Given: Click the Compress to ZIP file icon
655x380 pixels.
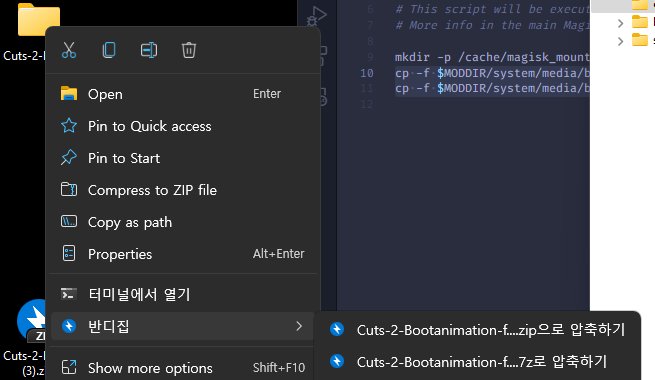Looking at the screenshot, I should pyautogui.click(x=69, y=190).
